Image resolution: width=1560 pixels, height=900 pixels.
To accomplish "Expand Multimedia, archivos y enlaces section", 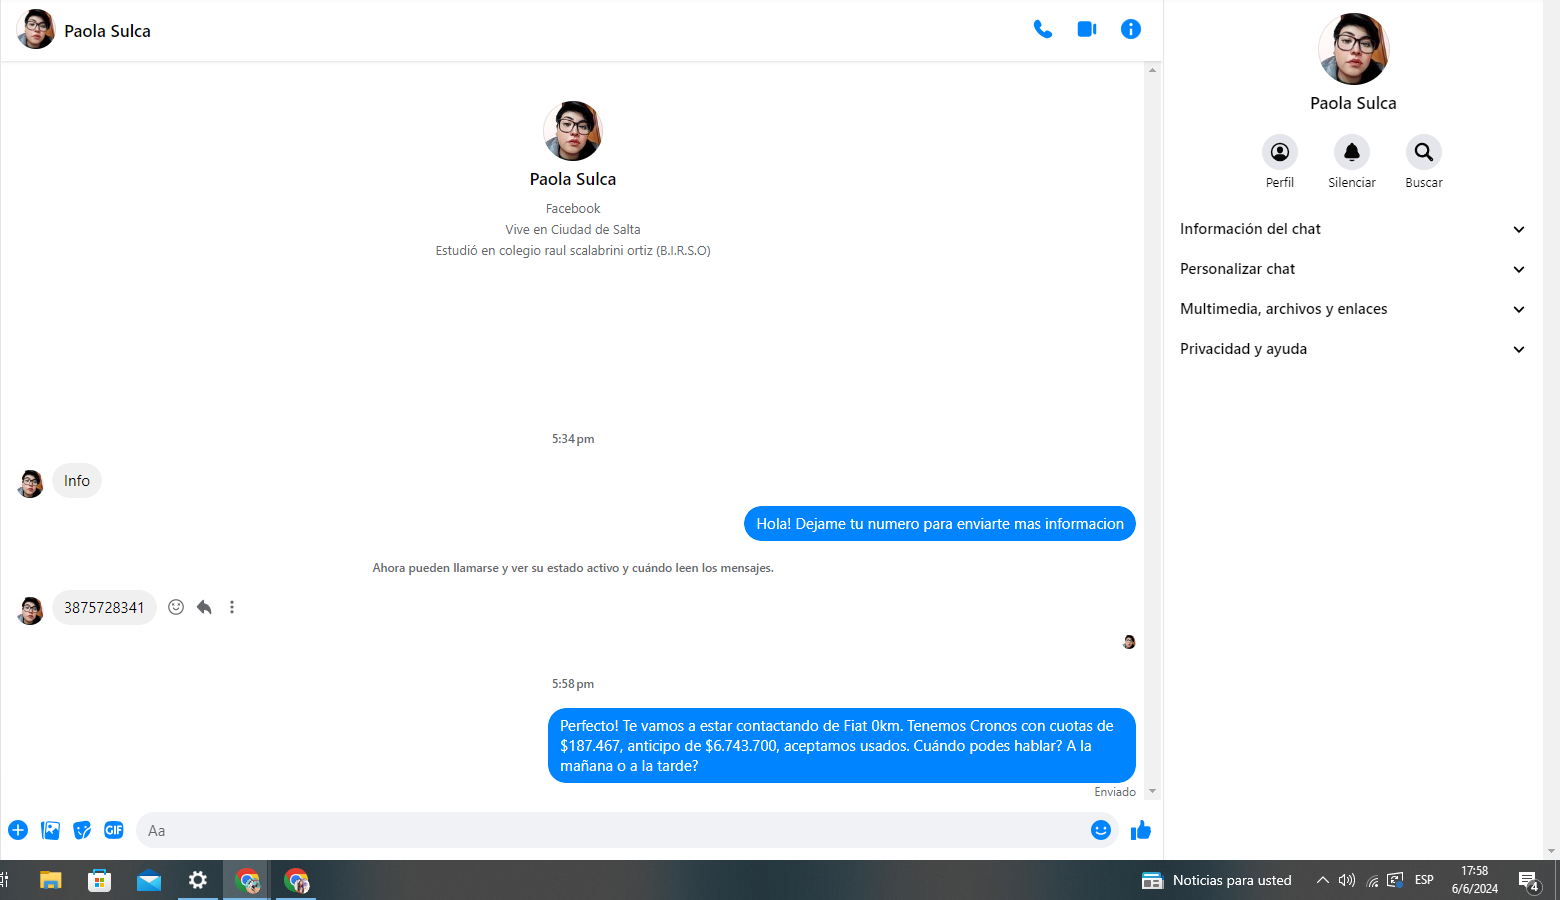I will (1352, 309).
